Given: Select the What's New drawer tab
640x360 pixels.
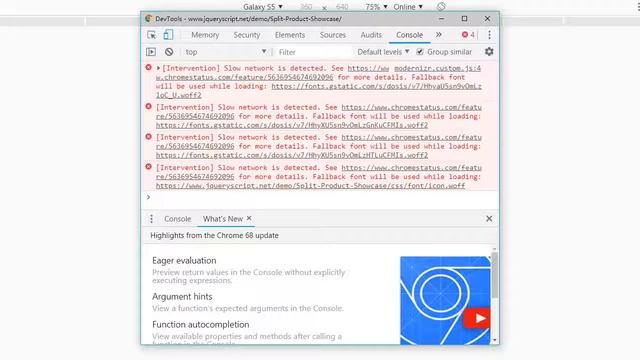Looking at the screenshot, I should click(x=223, y=219).
